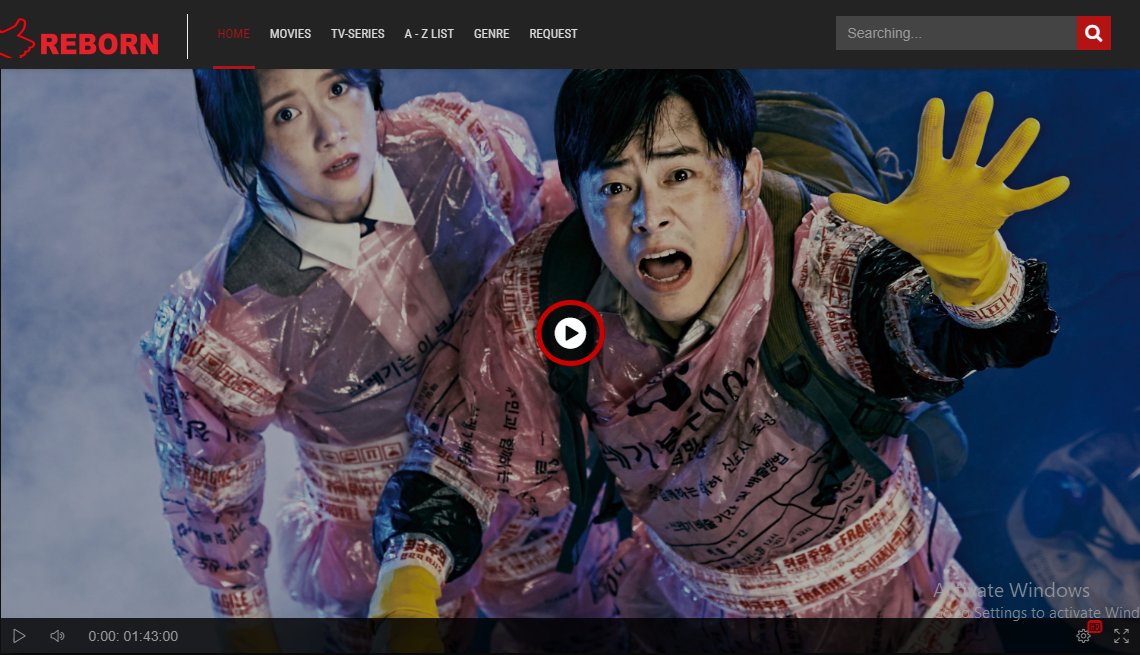The image size is (1140, 655).
Task: Start the video with center play button
Action: pos(571,333)
